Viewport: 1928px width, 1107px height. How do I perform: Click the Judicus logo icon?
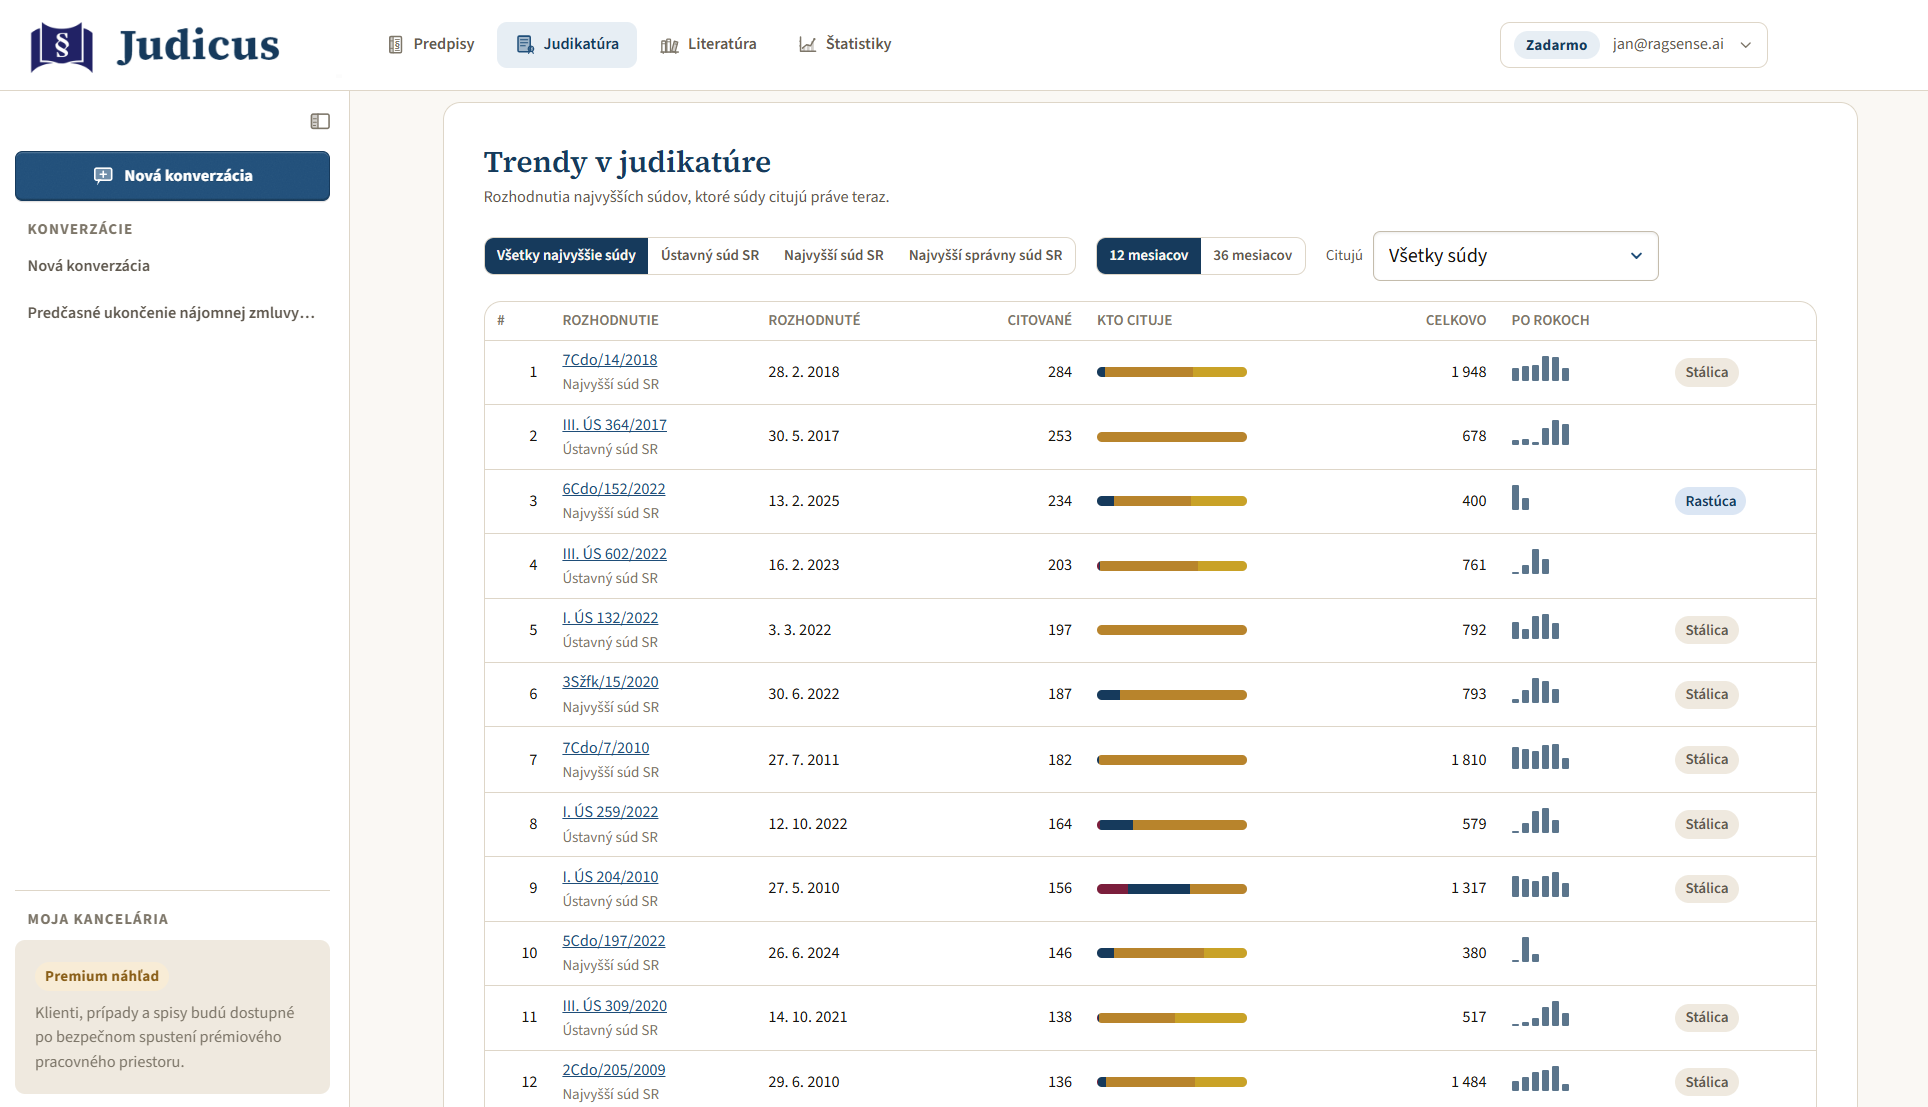coord(62,45)
